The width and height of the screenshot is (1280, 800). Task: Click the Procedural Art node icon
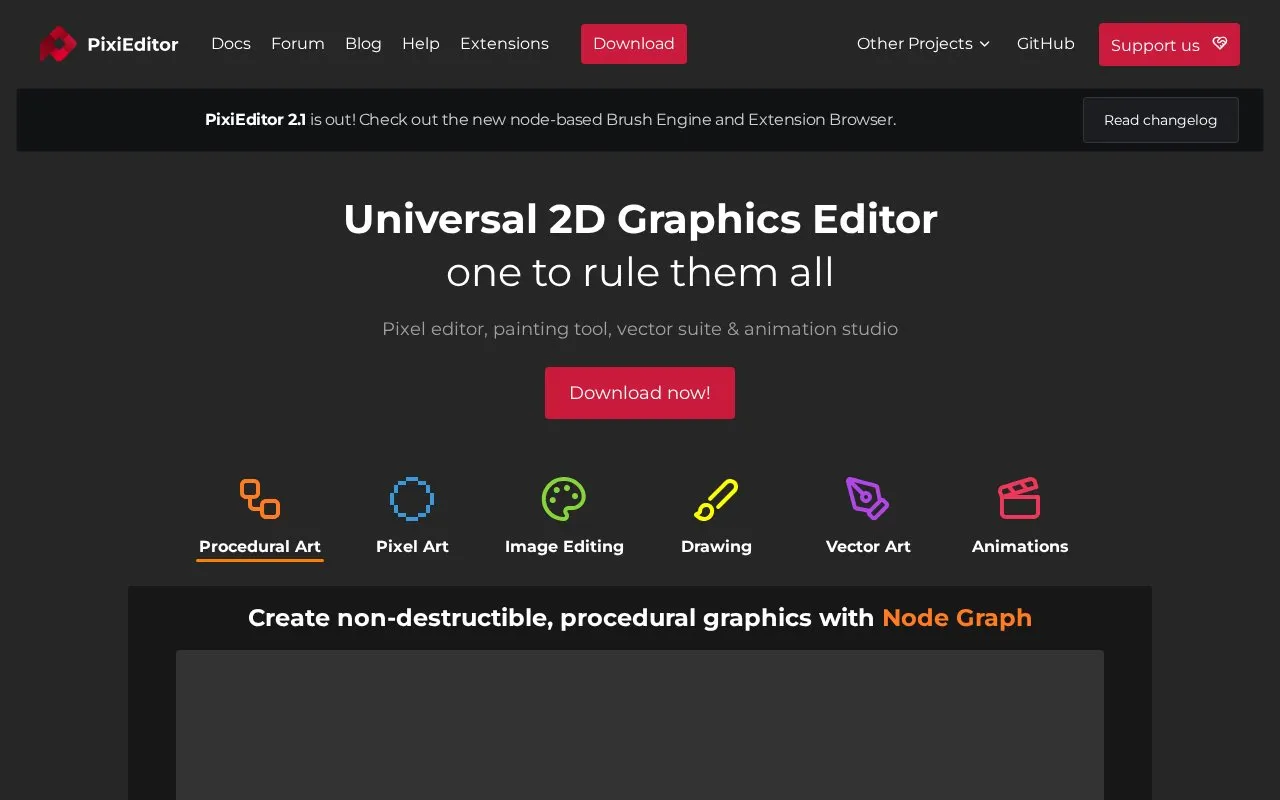(x=260, y=499)
